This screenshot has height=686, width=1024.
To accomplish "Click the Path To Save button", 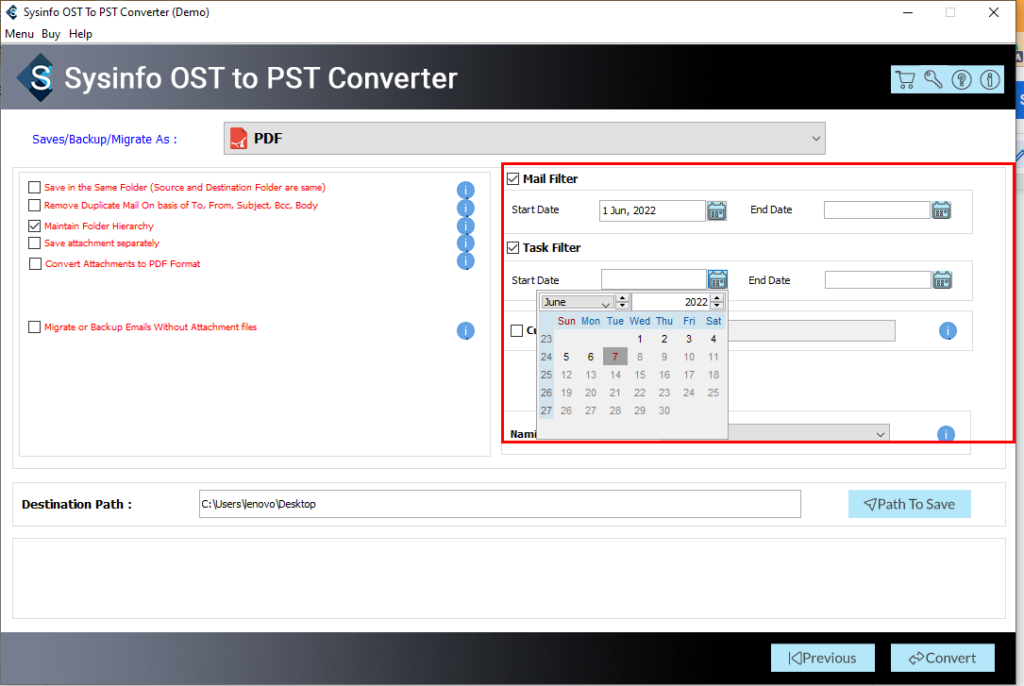I will tap(909, 504).
